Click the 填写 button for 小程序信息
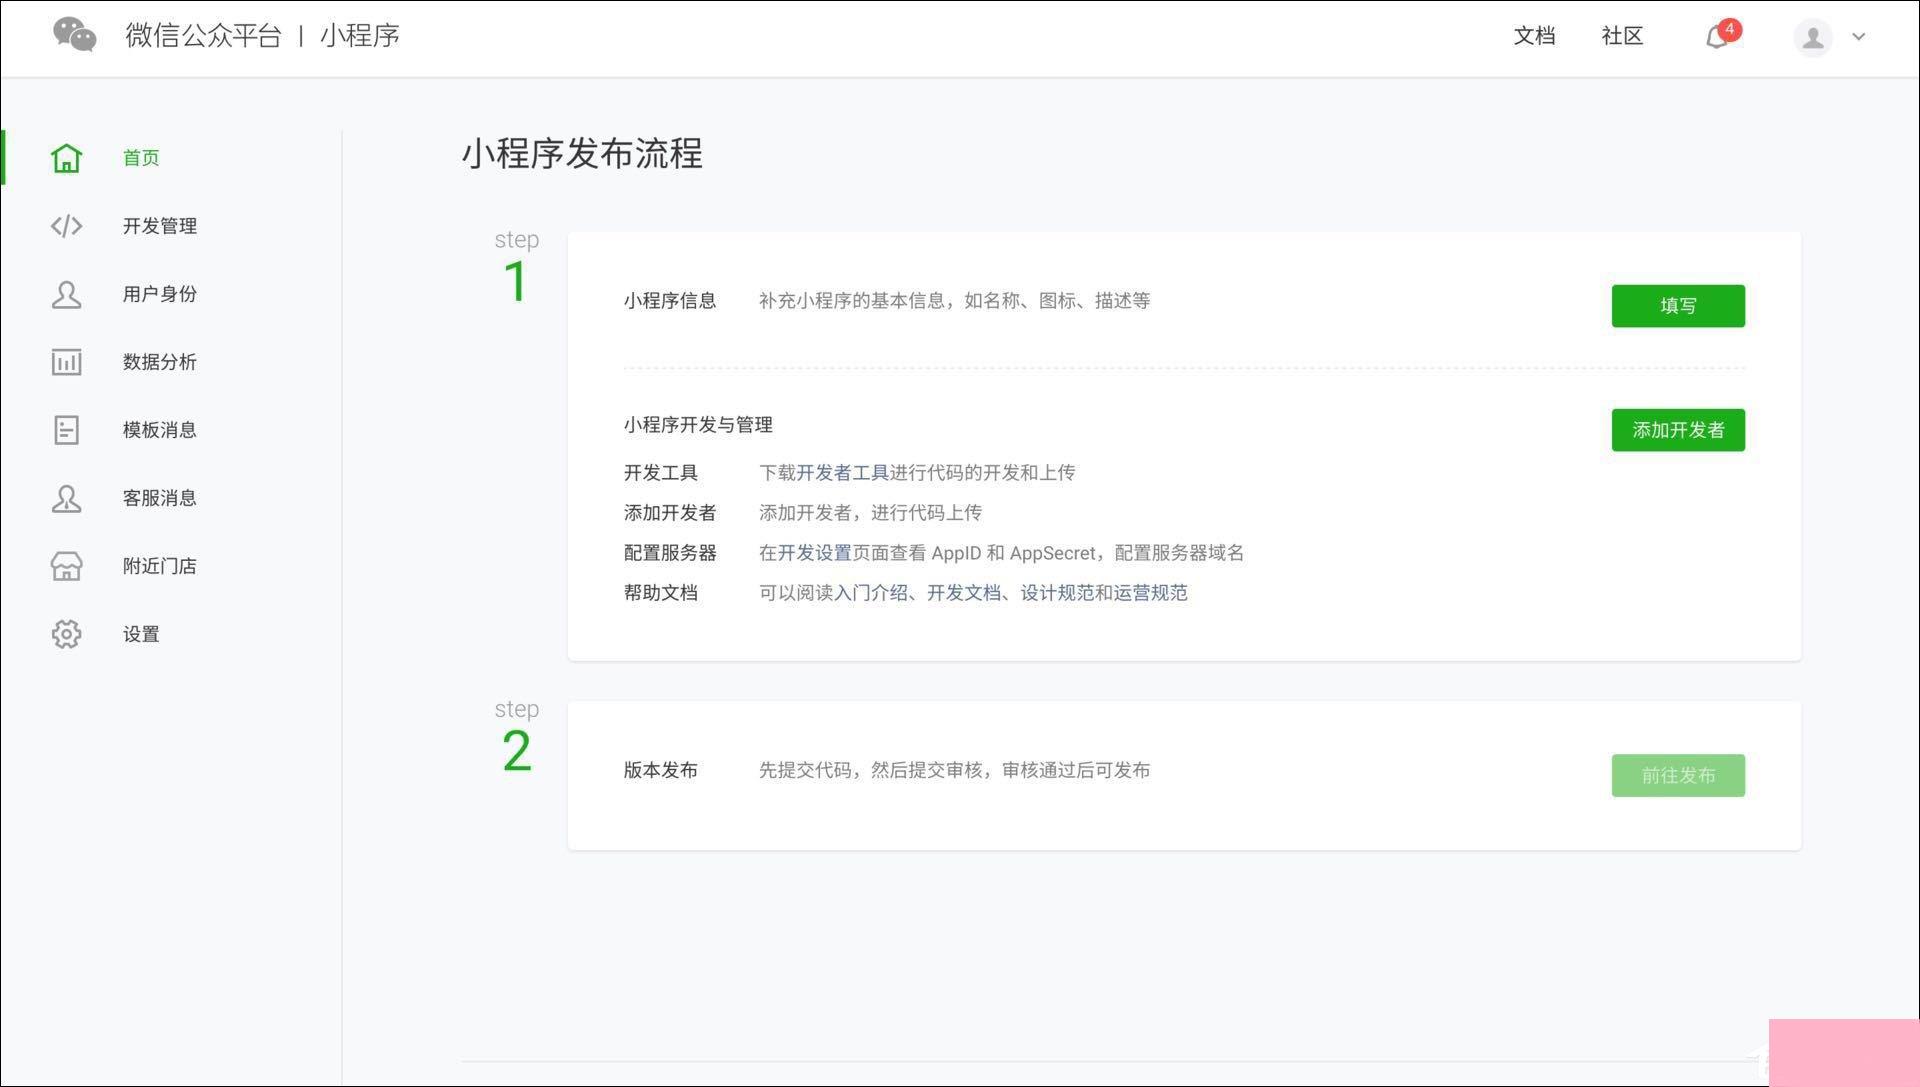Image resolution: width=1920 pixels, height=1087 pixels. (1677, 305)
